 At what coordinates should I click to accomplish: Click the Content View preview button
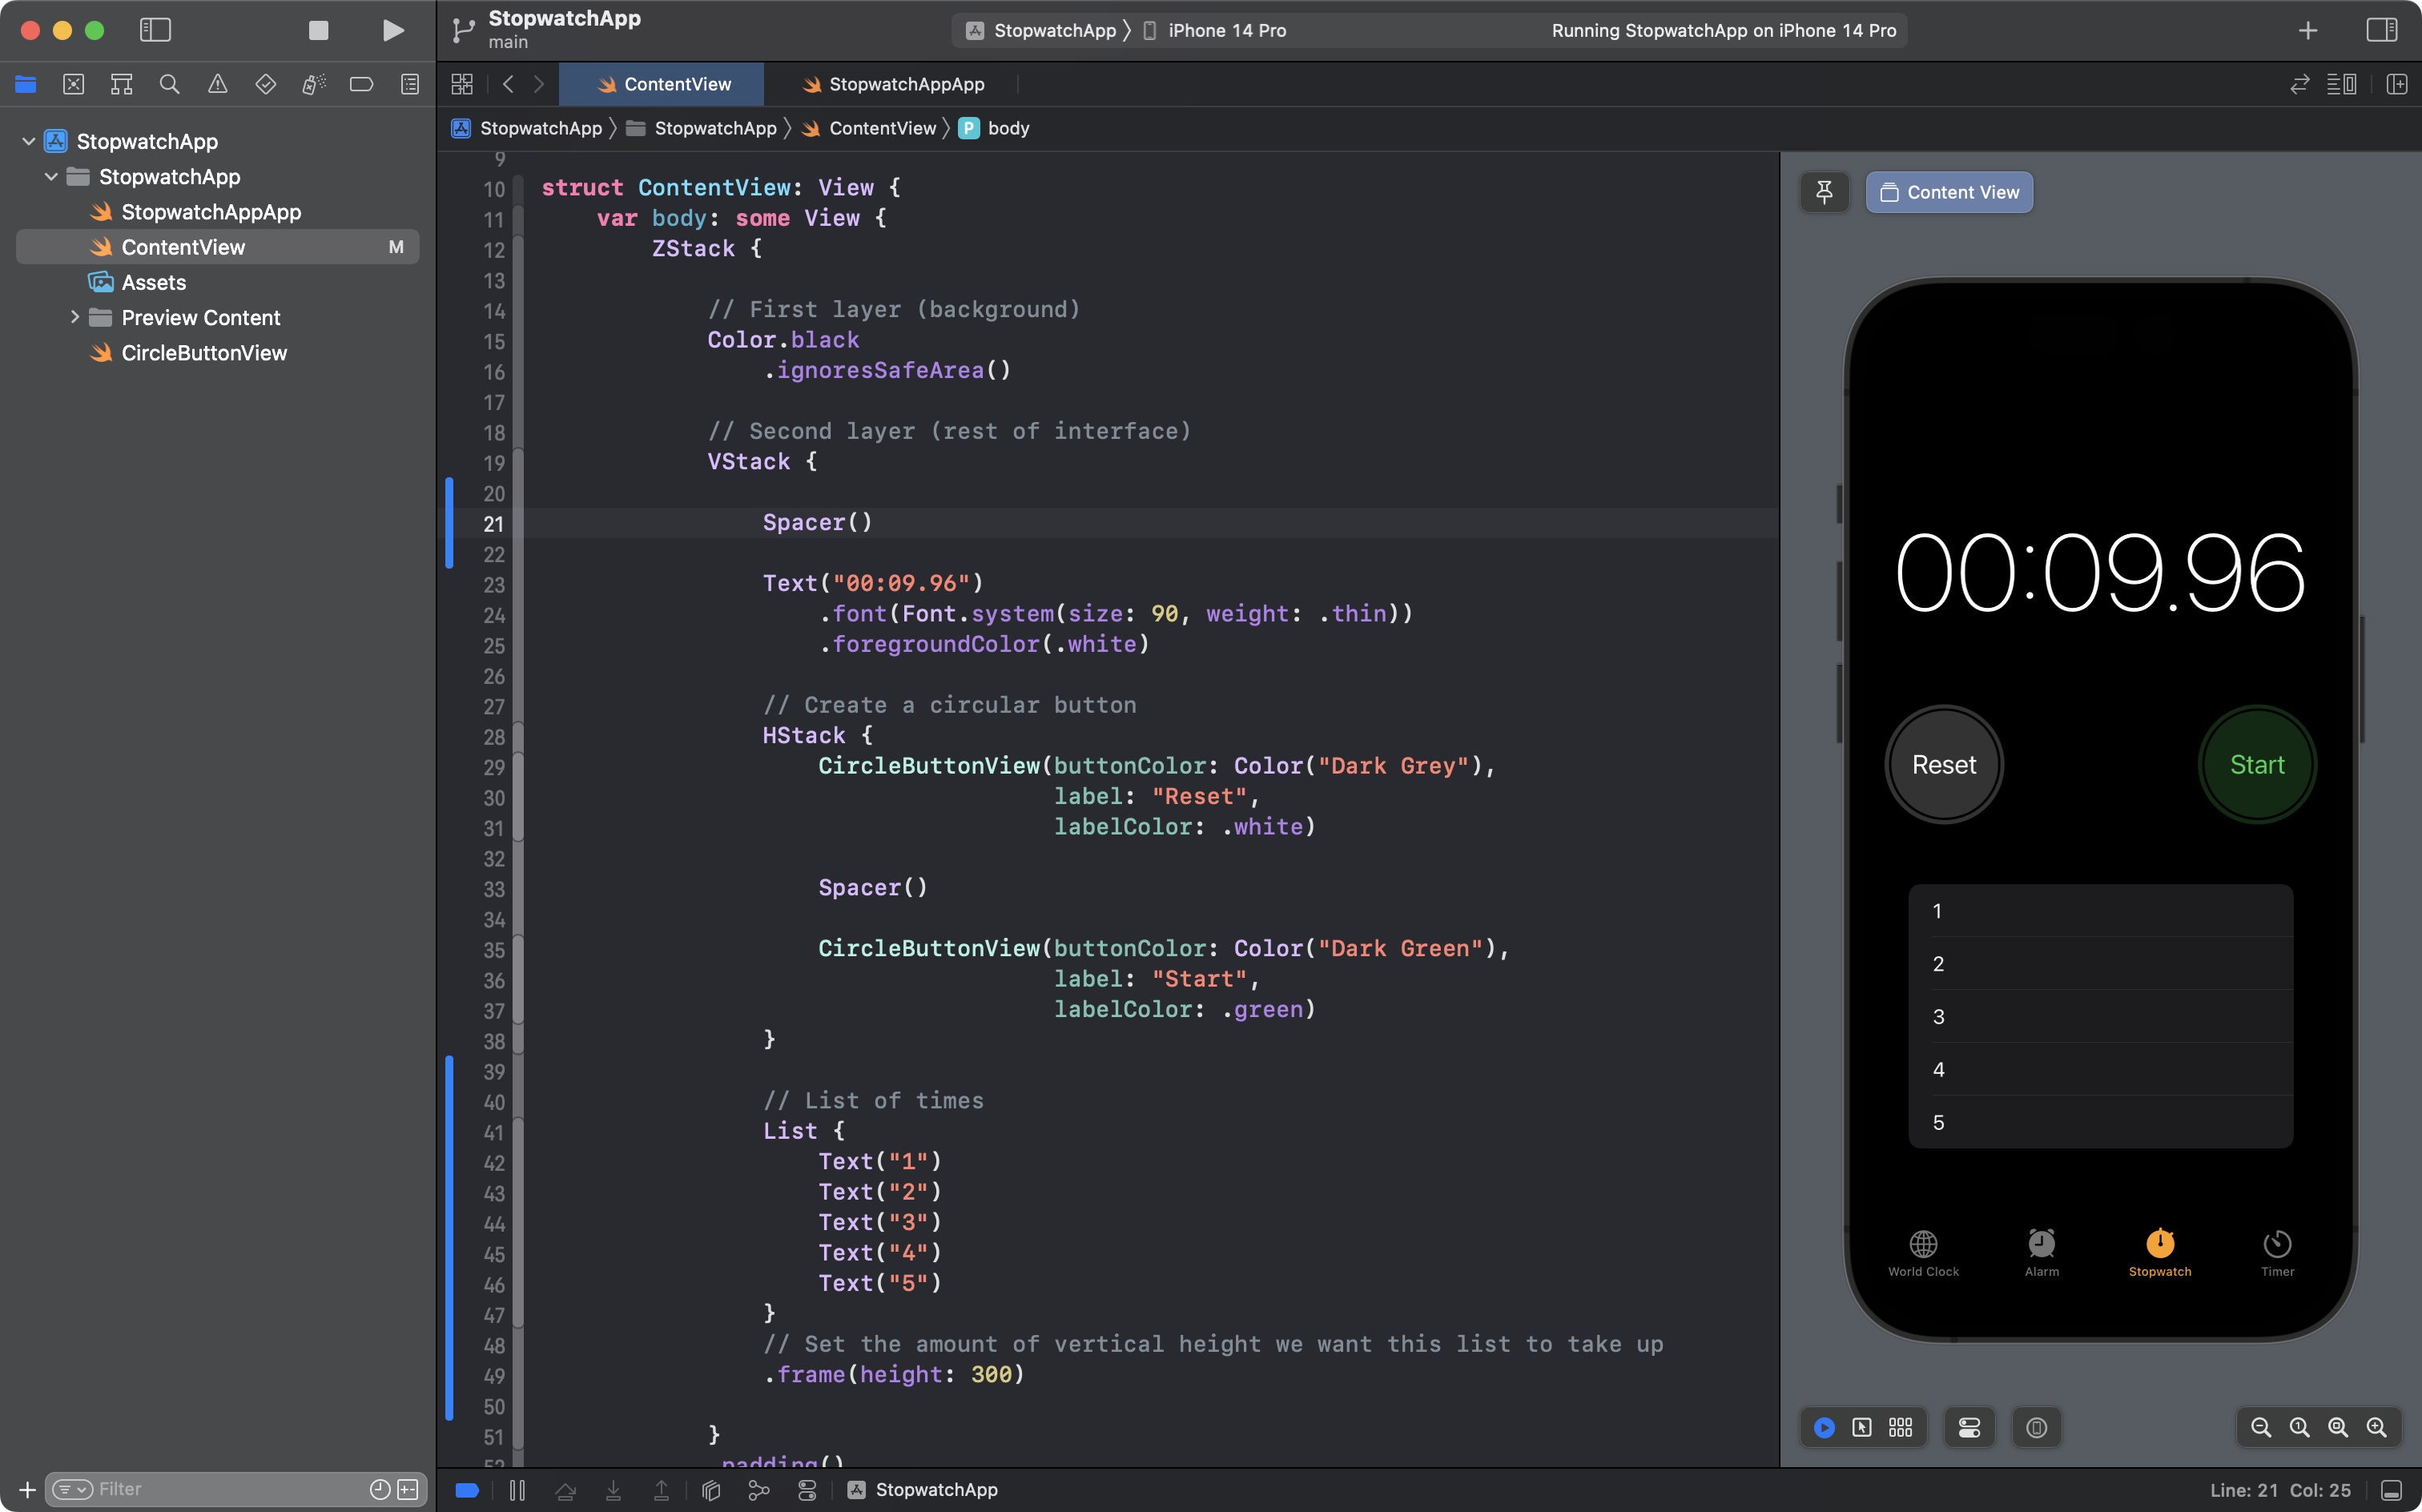click(1949, 192)
